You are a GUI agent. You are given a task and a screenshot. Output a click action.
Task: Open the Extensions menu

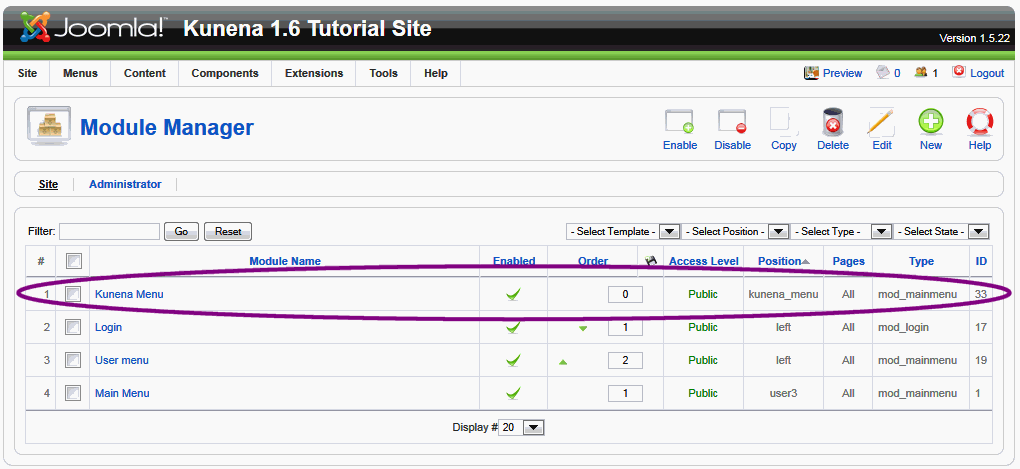(313, 73)
